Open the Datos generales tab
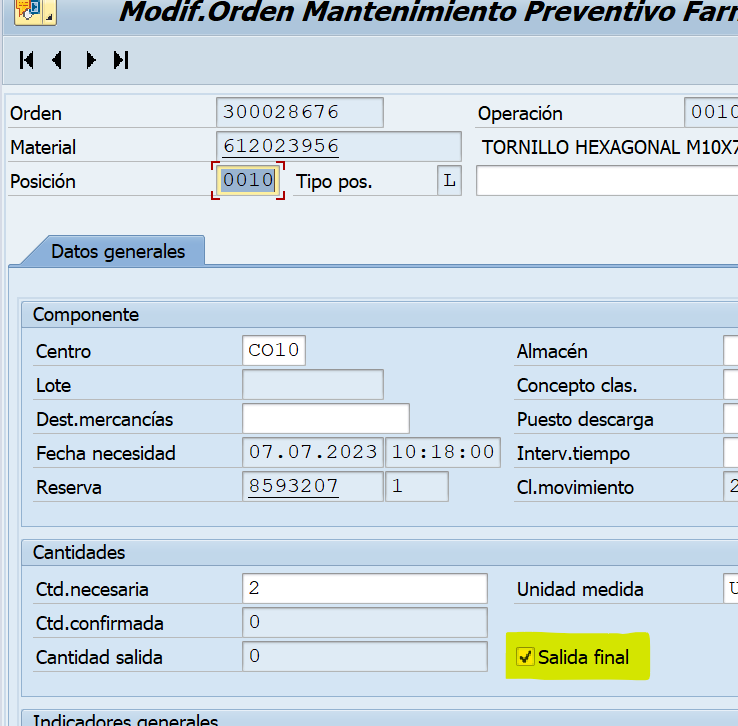The width and height of the screenshot is (738, 726). point(118,251)
